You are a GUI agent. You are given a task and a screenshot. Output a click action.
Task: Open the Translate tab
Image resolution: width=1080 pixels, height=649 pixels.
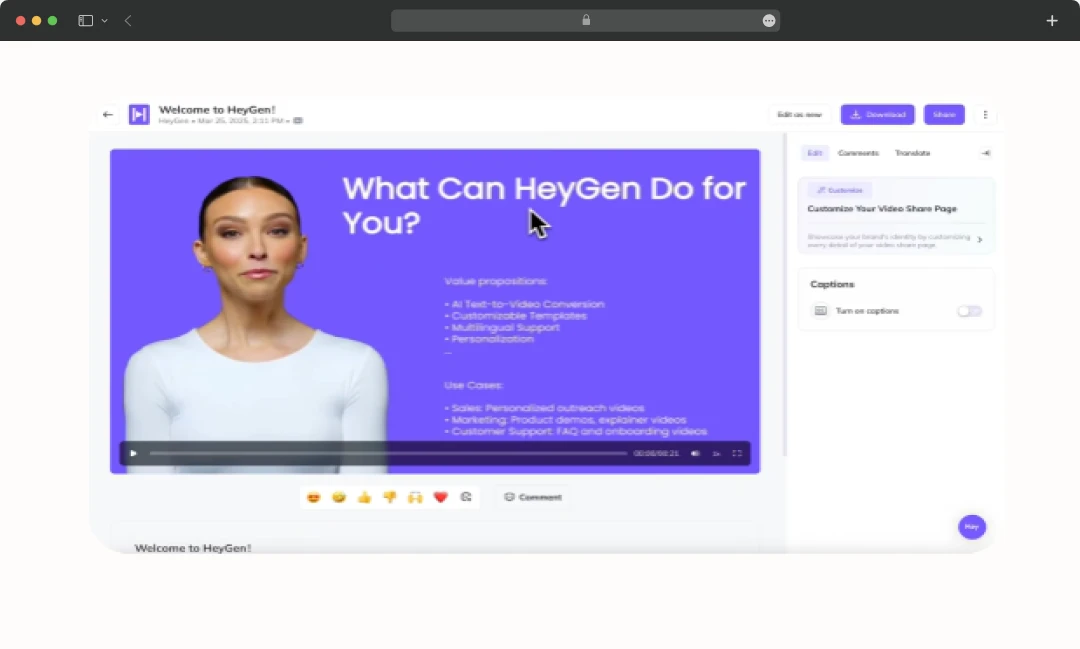click(912, 153)
